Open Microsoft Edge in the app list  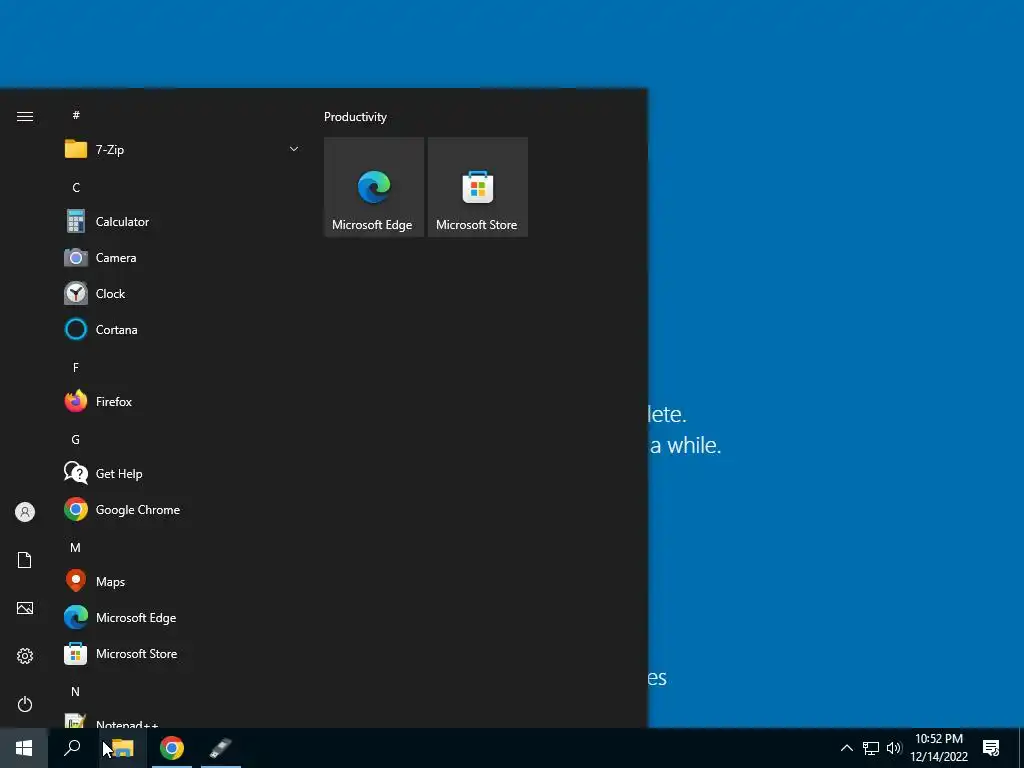tap(182, 618)
